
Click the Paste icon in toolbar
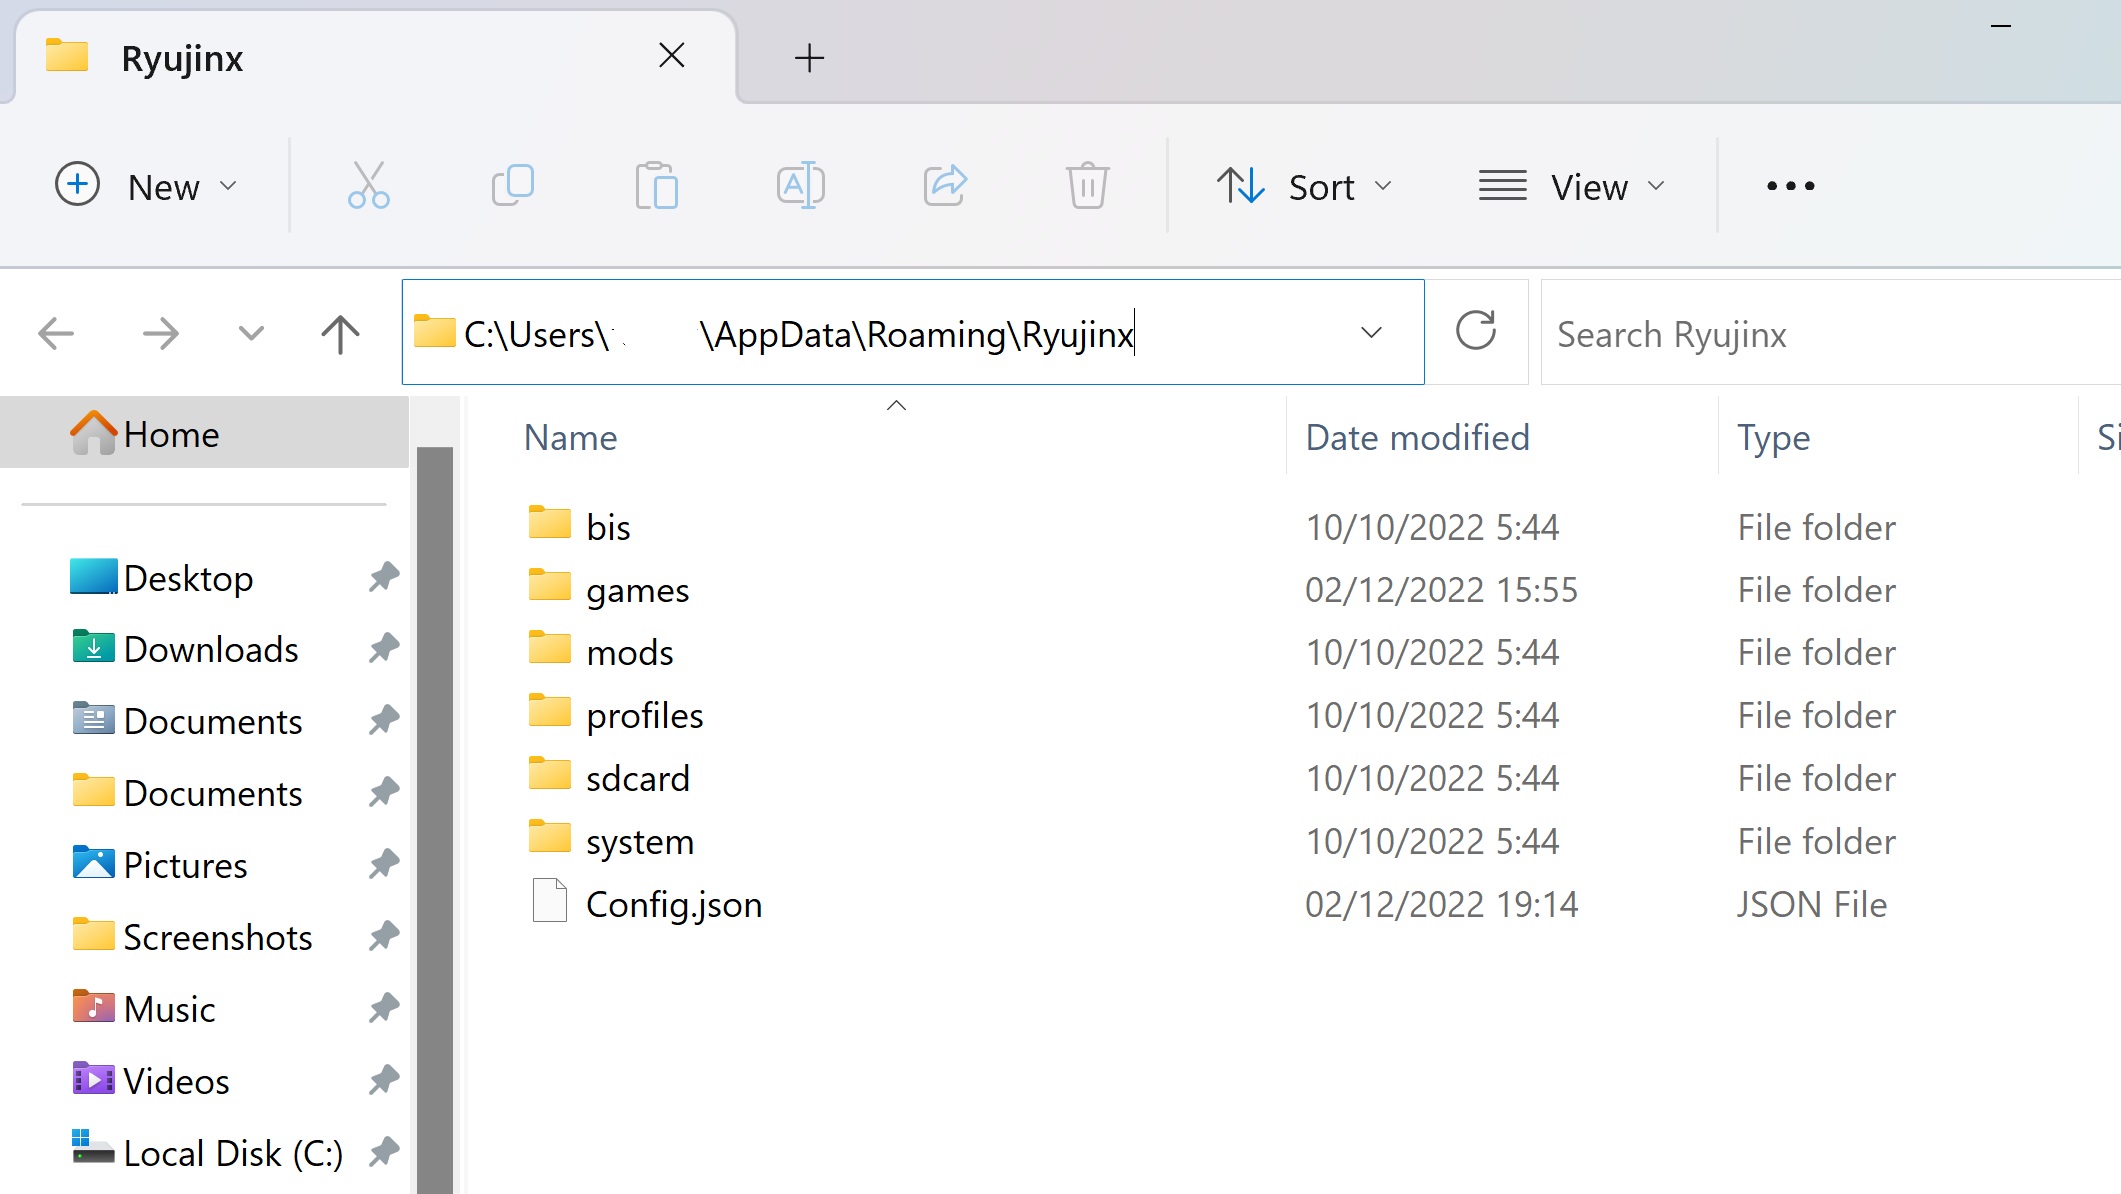click(656, 185)
